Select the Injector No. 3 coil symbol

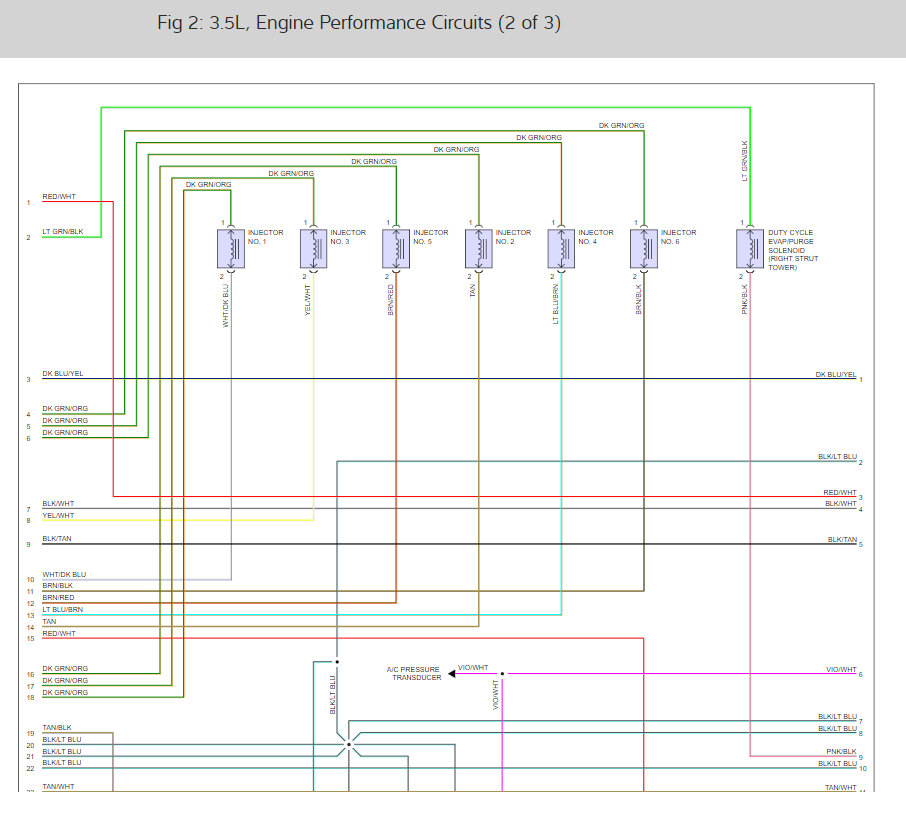click(314, 248)
